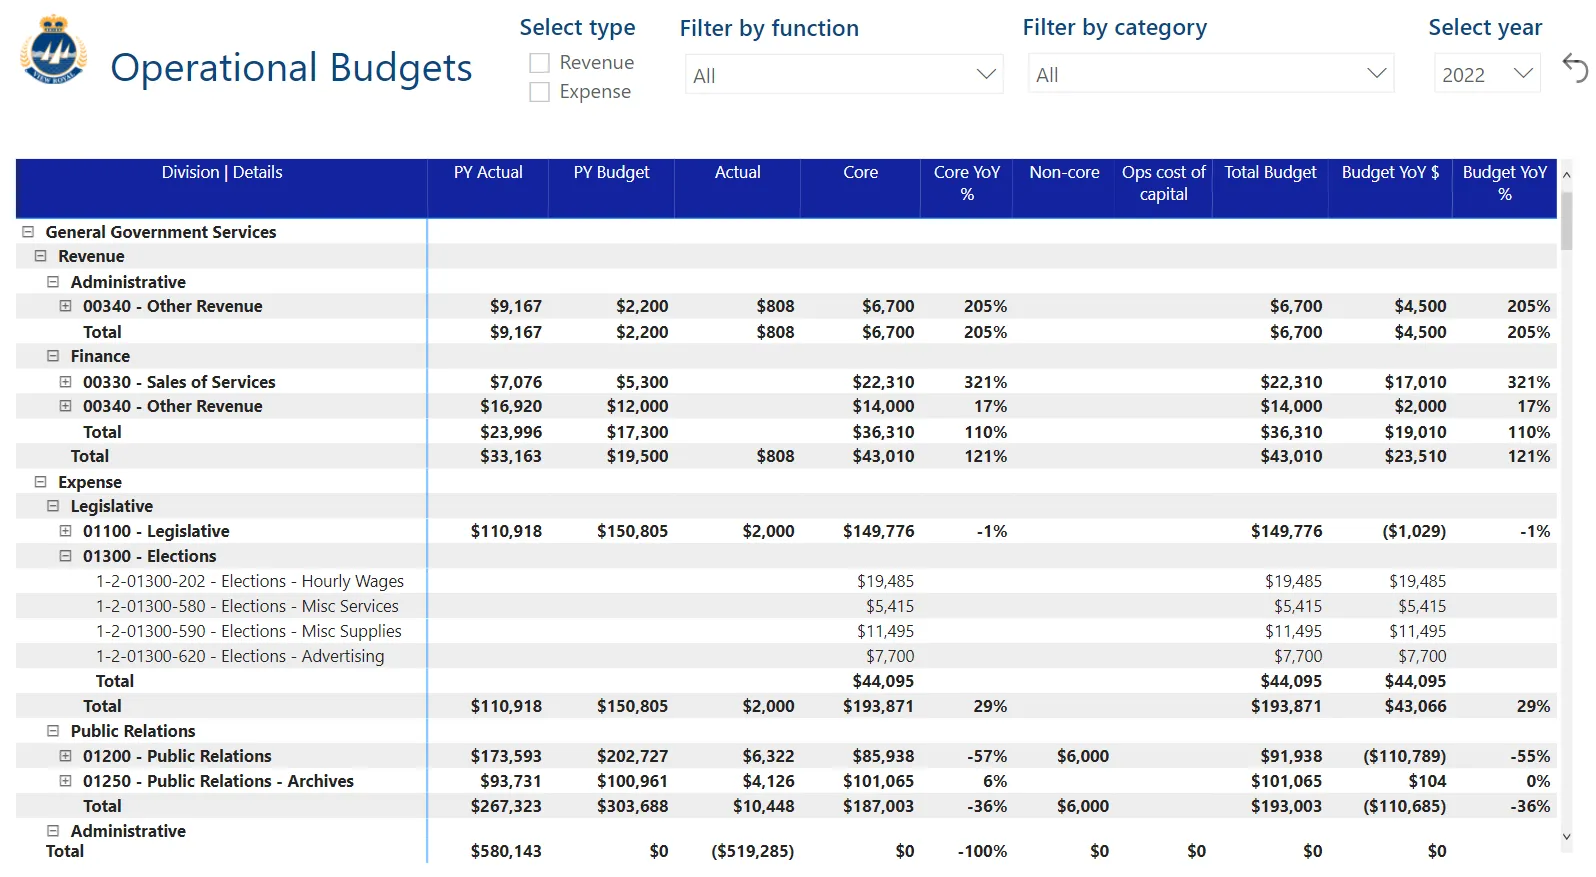Image resolution: width=1596 pixels, height=877 pixels.
Task: Click the $580,143 grand total PY Actual
Action: click(506, 851)
